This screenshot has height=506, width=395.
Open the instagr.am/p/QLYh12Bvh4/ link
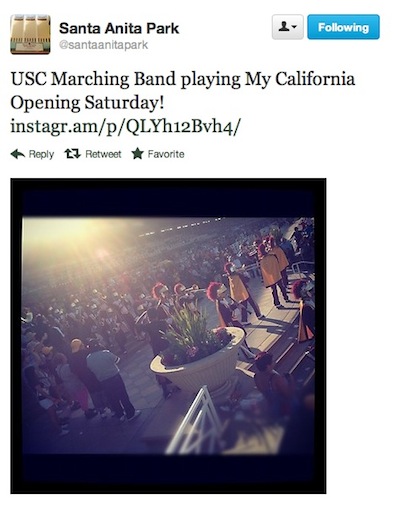point(125,127)
